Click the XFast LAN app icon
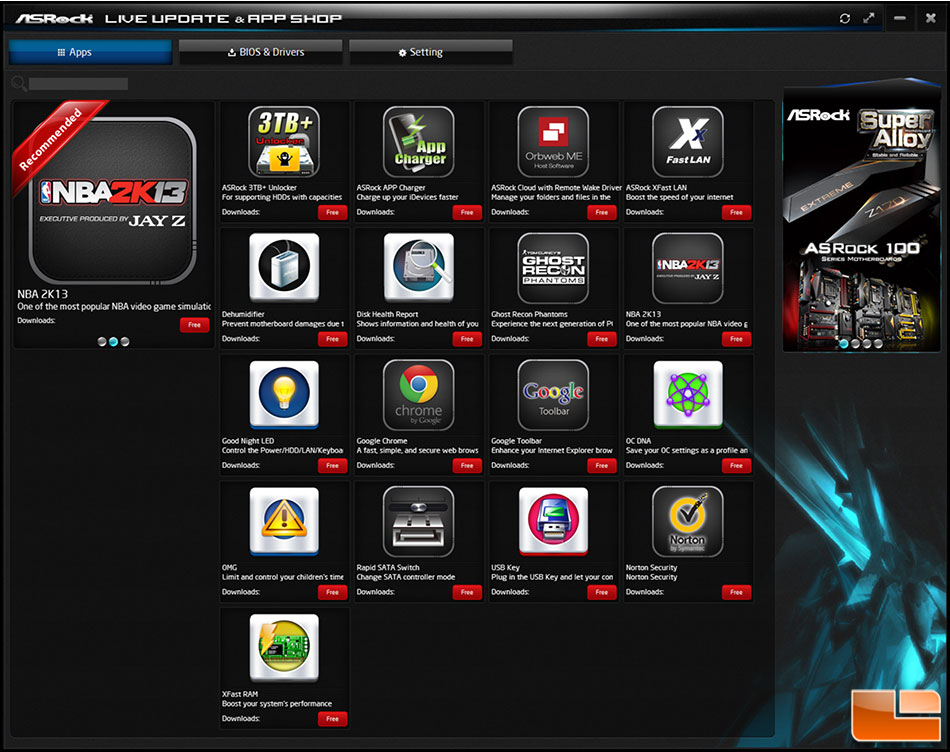This screenshot has width=950, height=752. [688, 142]
